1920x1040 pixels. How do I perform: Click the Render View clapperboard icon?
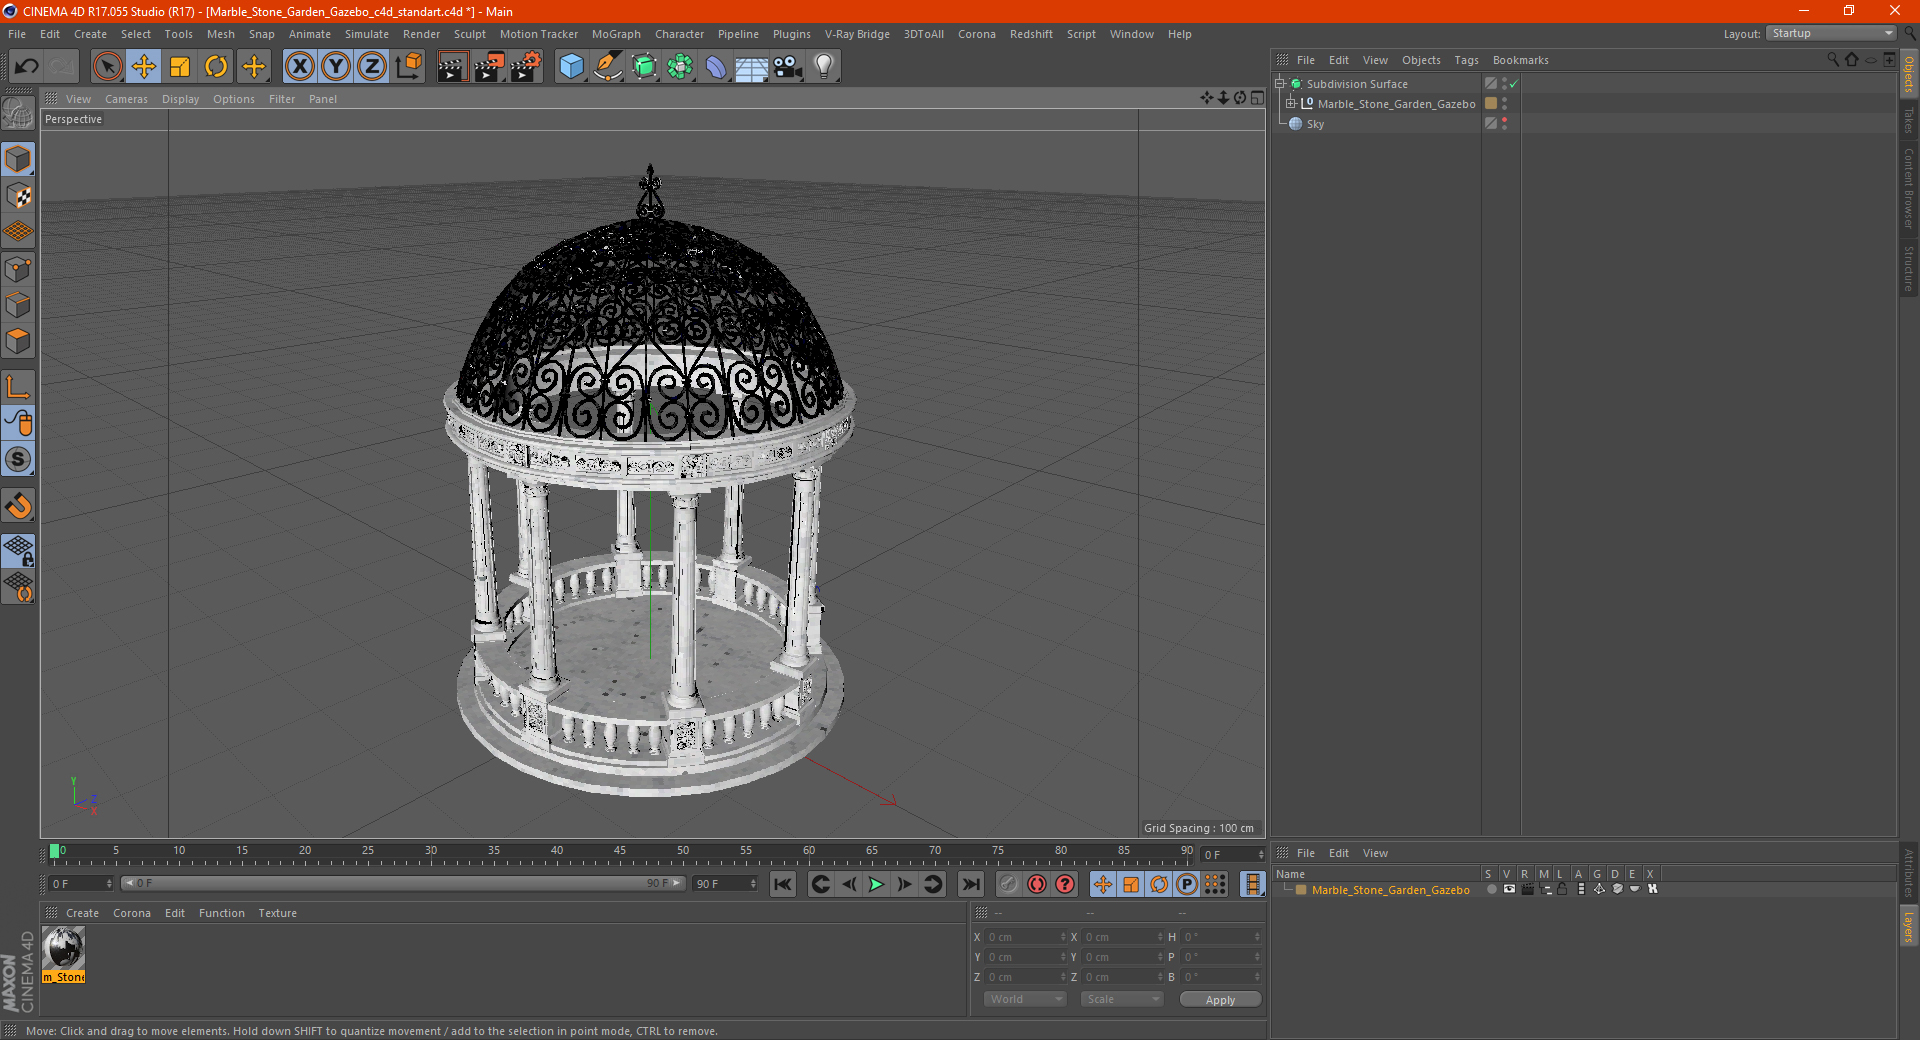(x=452, y=67)
